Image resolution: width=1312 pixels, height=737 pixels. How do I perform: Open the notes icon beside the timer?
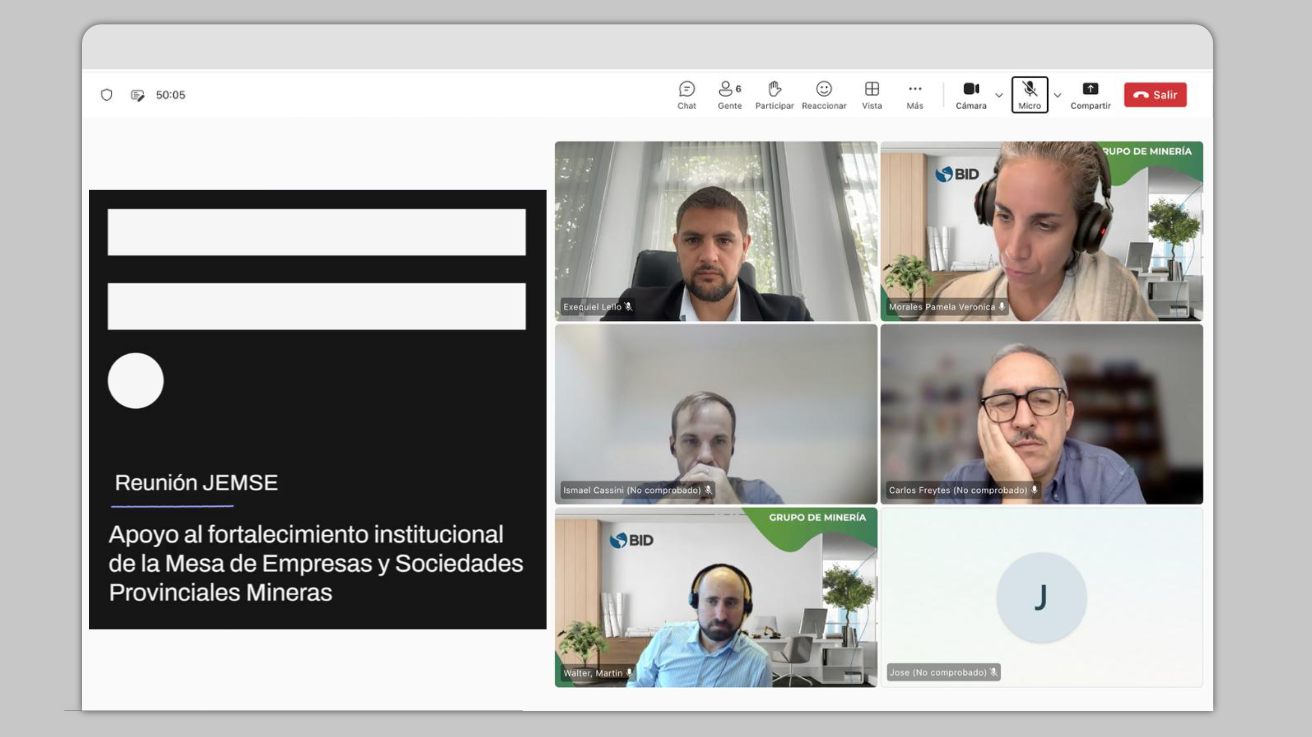point(137,95)
